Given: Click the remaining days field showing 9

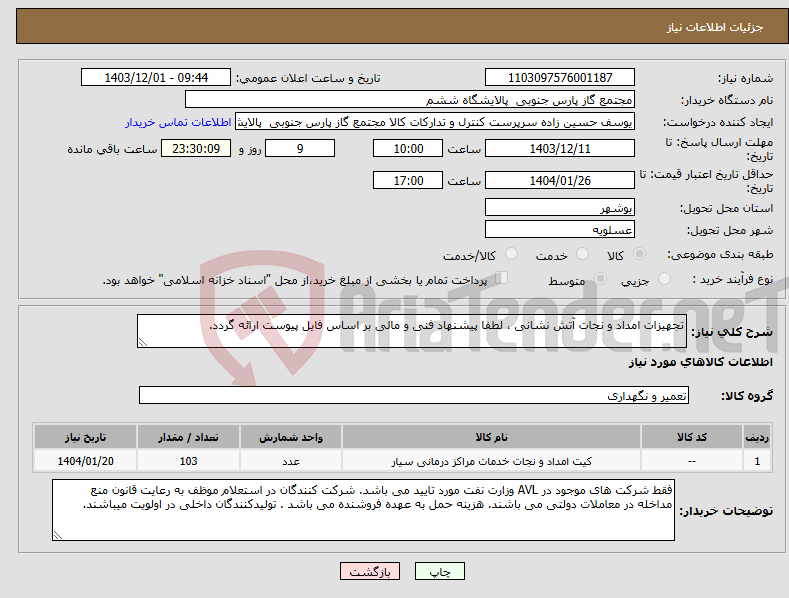Looking at the screenshot, I should click(300, 148).
